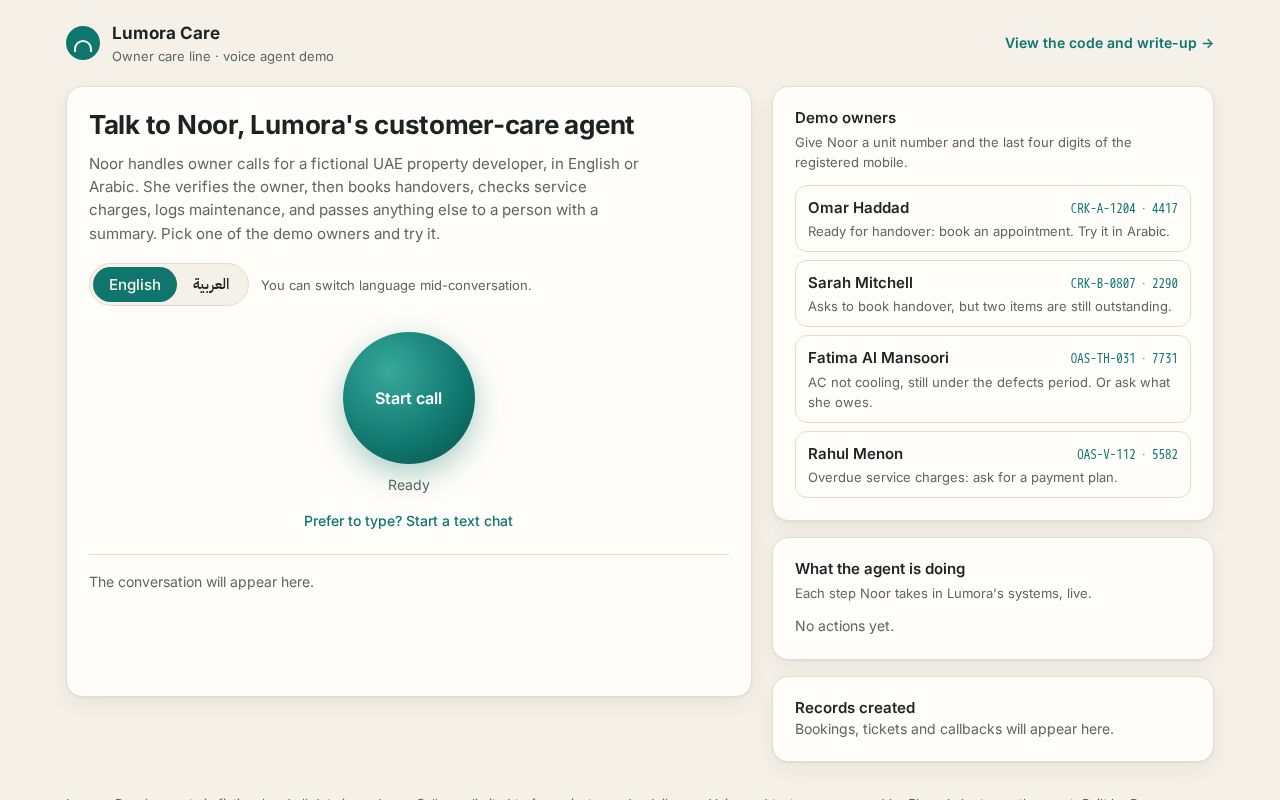
Task: Click the Lumora Care logo icon
Action: point(83,43)
